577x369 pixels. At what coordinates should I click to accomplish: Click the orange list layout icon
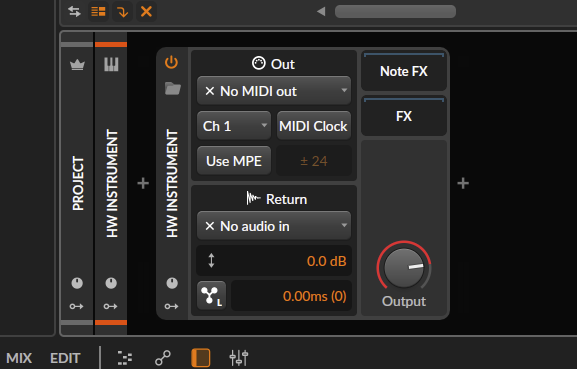pos(98,11)
